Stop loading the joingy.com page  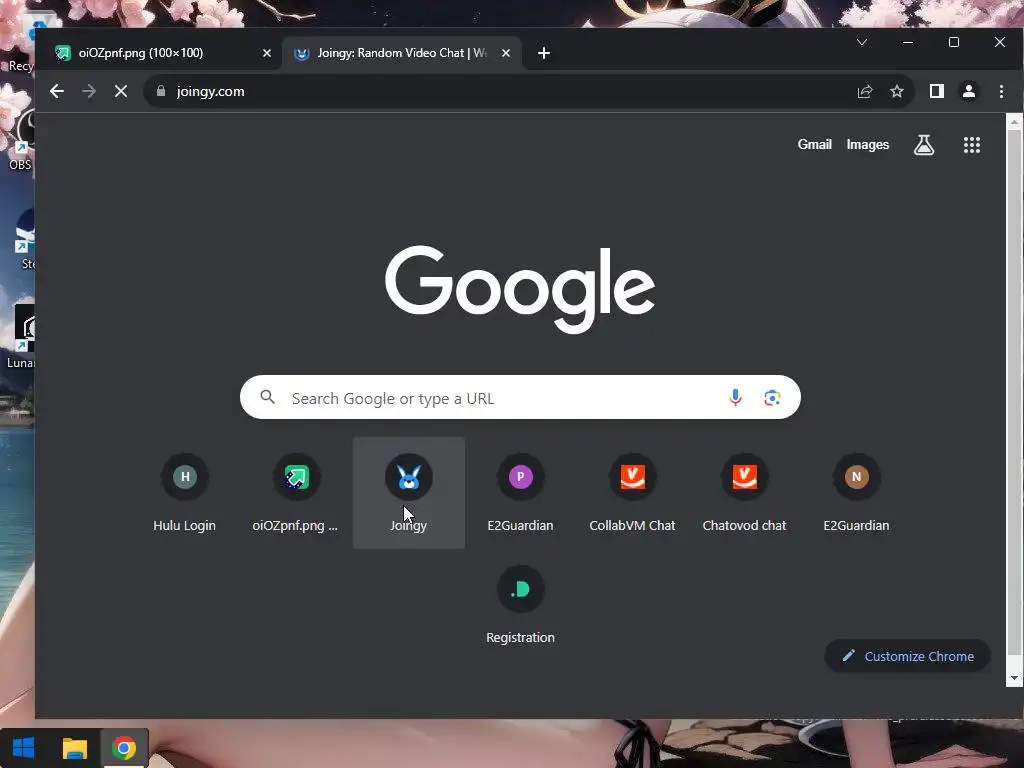pyautogui.click(x=121, y=91)
